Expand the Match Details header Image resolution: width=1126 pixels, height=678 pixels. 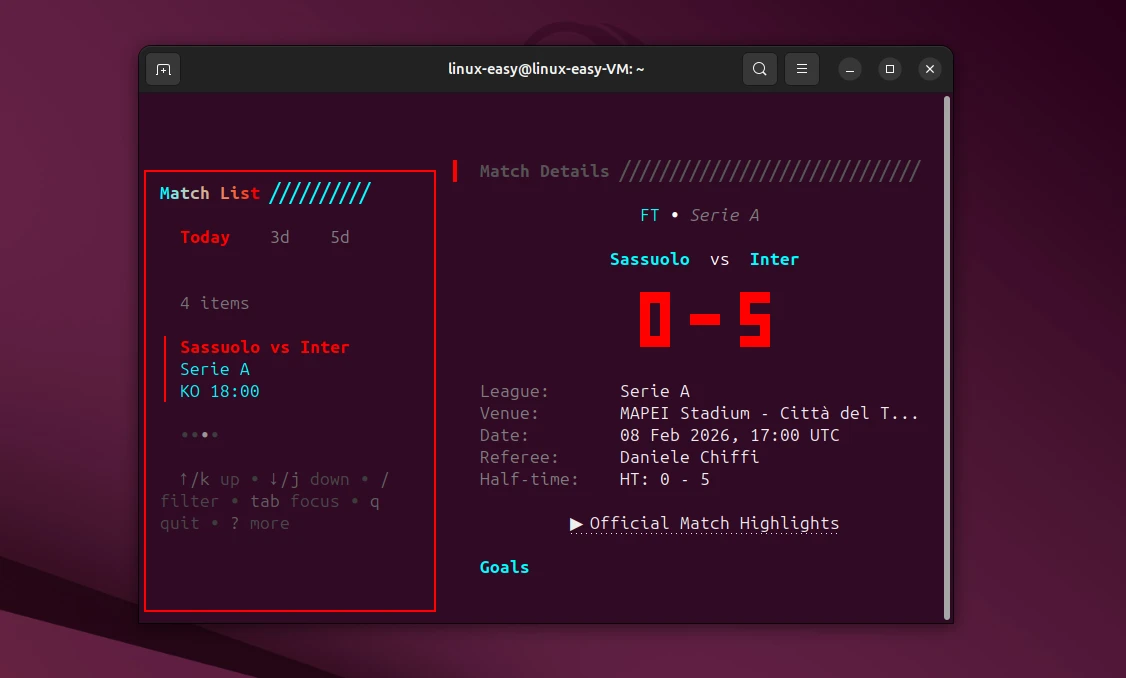pyautogui.click(x=544, y=170)
